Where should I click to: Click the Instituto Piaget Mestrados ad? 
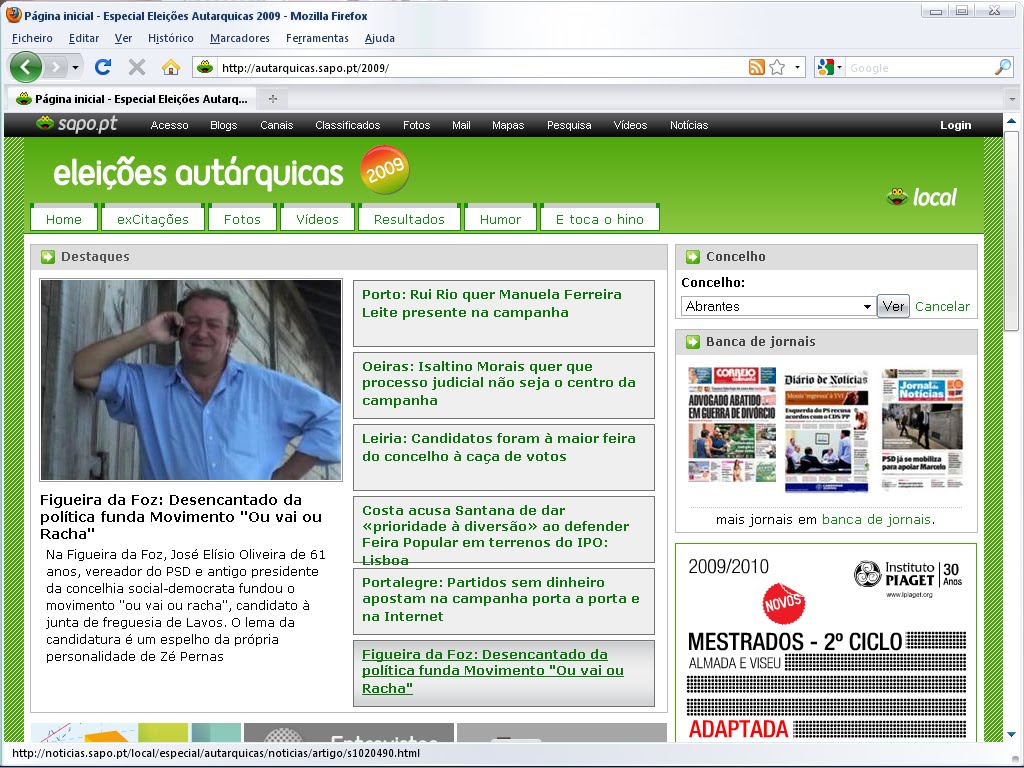point(826,643)
